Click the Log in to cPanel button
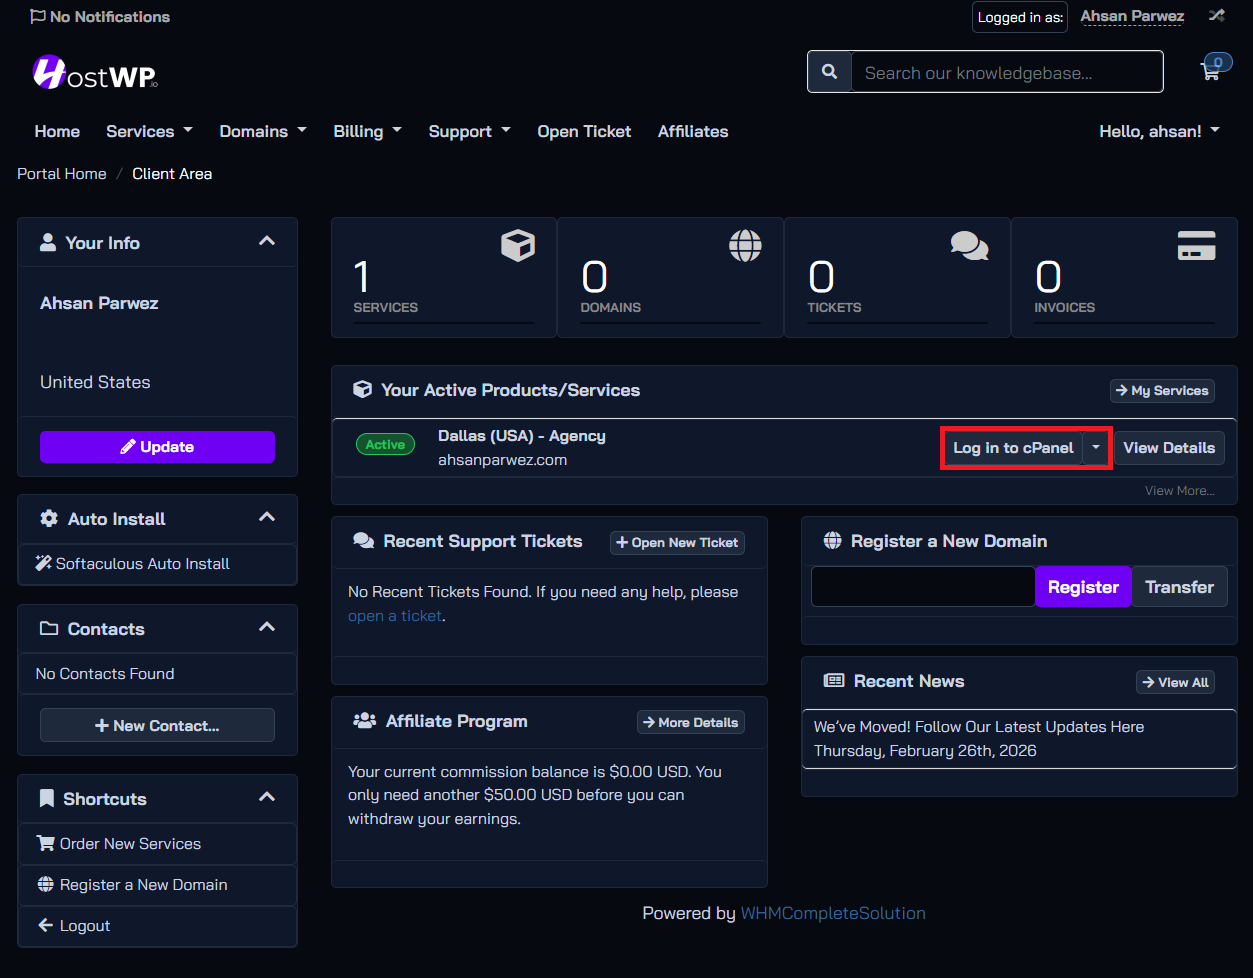Image resolution: width=1253 pixels, height=978 pixels. tap(1012, 448)
